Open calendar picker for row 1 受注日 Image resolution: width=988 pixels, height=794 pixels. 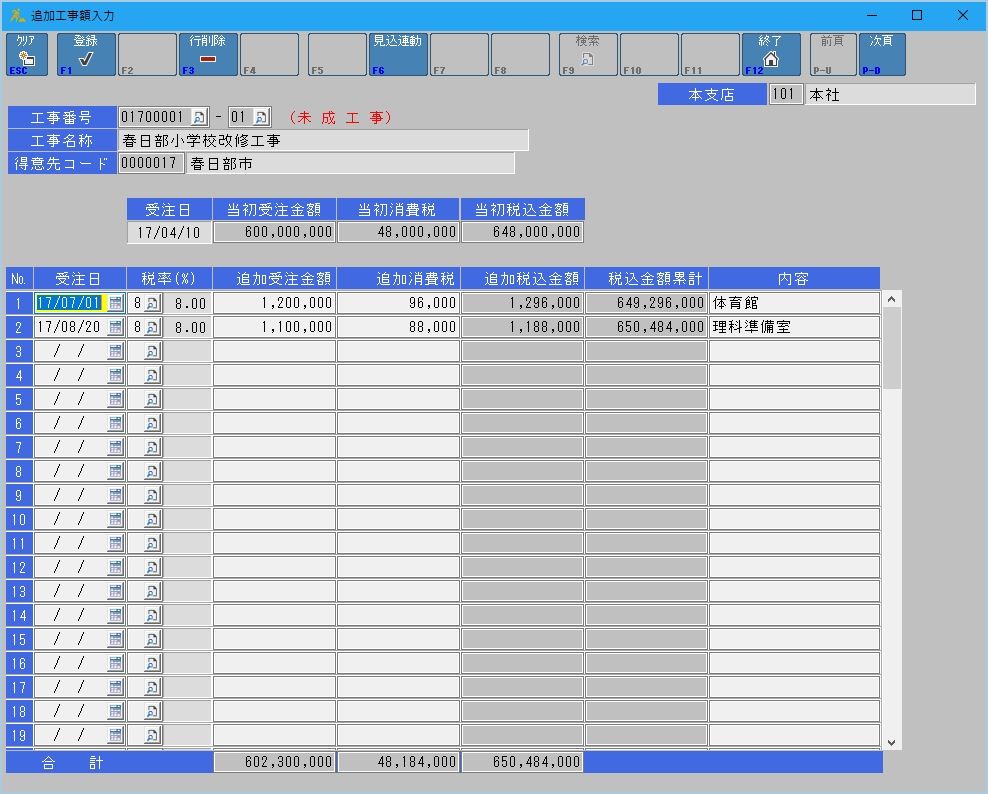pyautogui.click(x=115, y=302)
